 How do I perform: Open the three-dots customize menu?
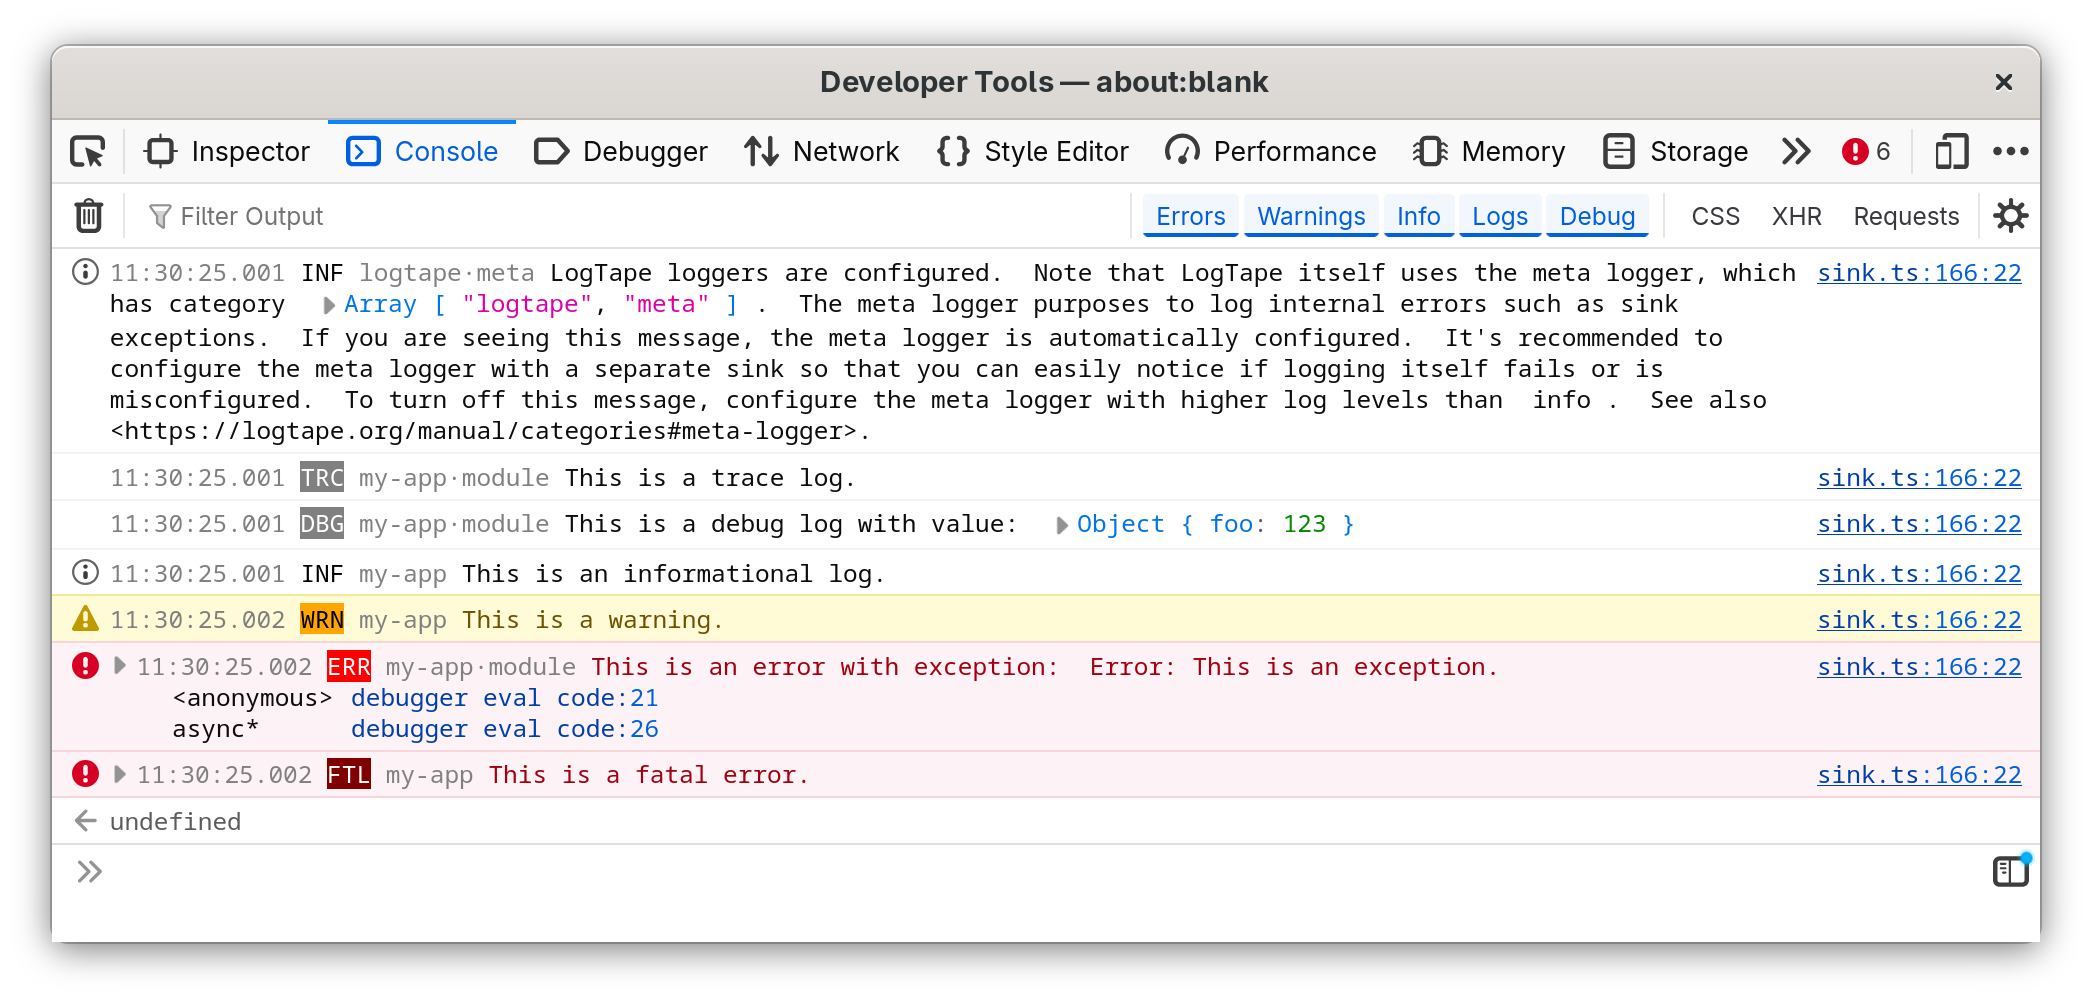pyautogui.click(x=2010, y=152)
